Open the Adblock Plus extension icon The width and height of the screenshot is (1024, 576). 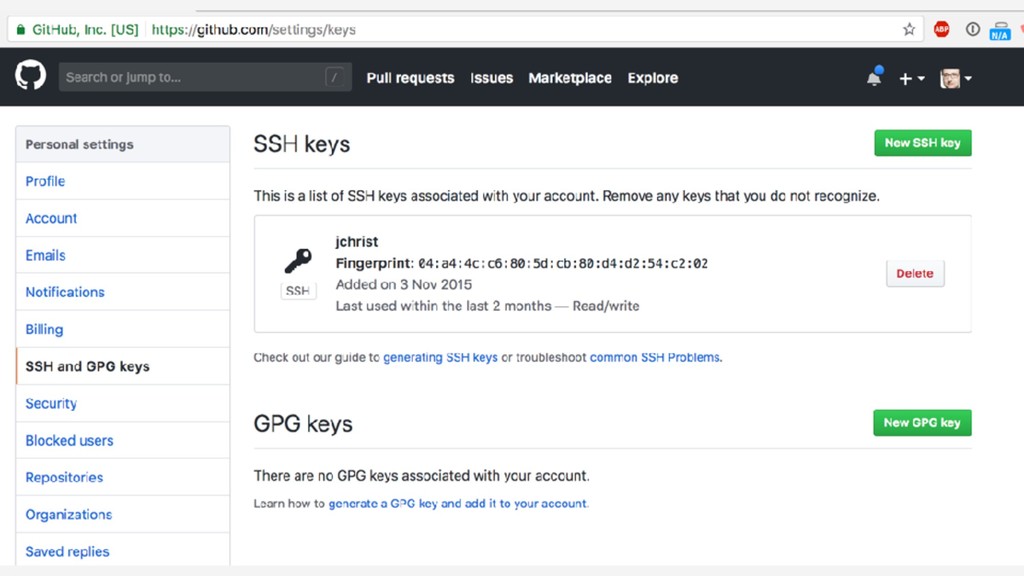(x=941, y=29)
